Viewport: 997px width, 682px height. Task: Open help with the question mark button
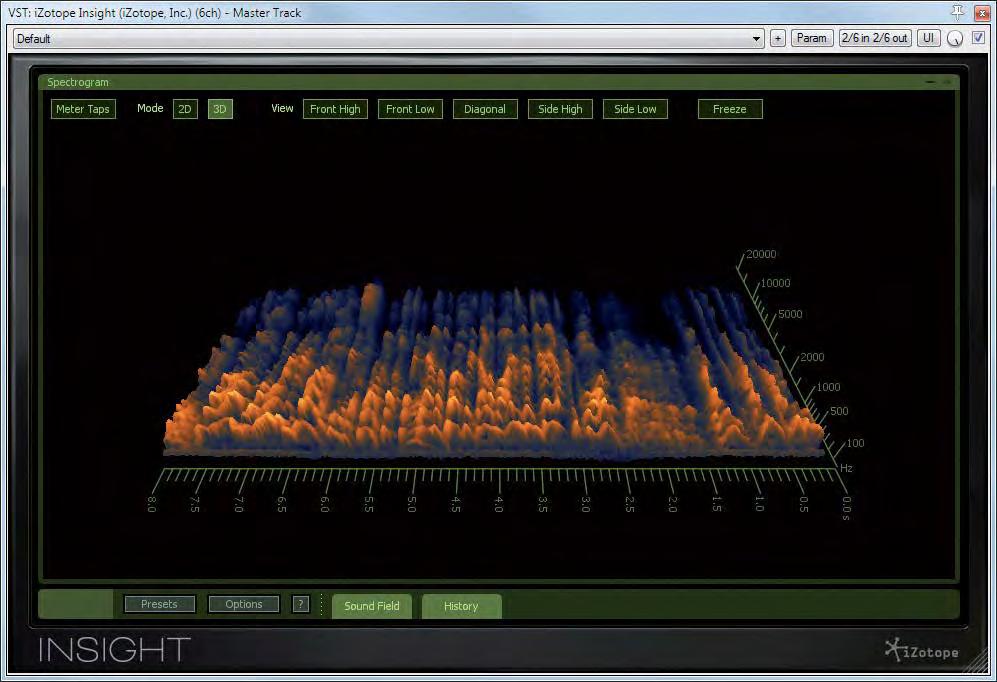[x=301, y=604]
